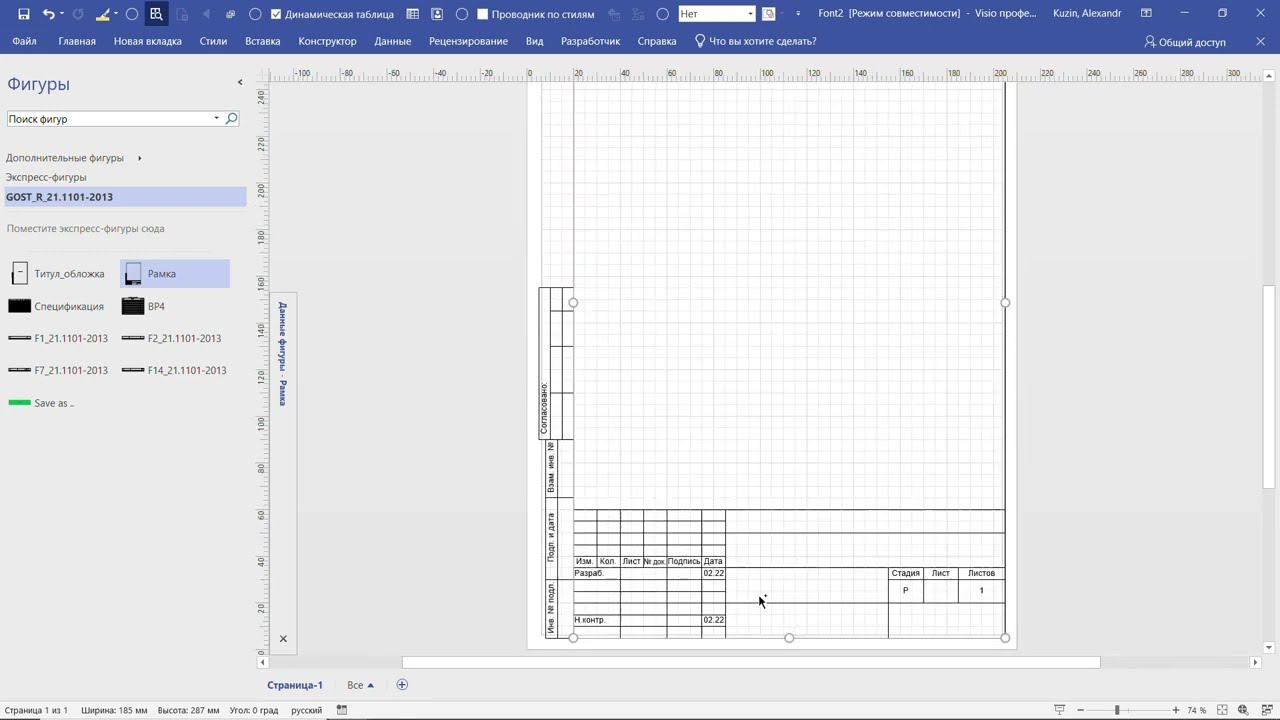Open the quick access toolbar customize arrow
The width and height of the screenshot is (1280, 720).
click(x=798, y=14)
